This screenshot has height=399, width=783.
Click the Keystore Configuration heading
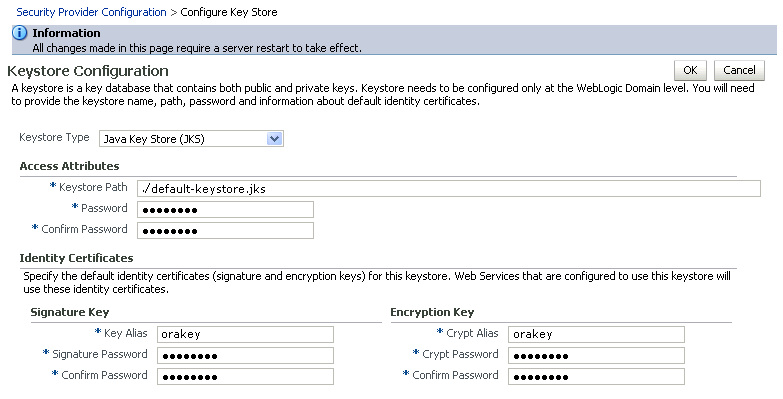88,71
